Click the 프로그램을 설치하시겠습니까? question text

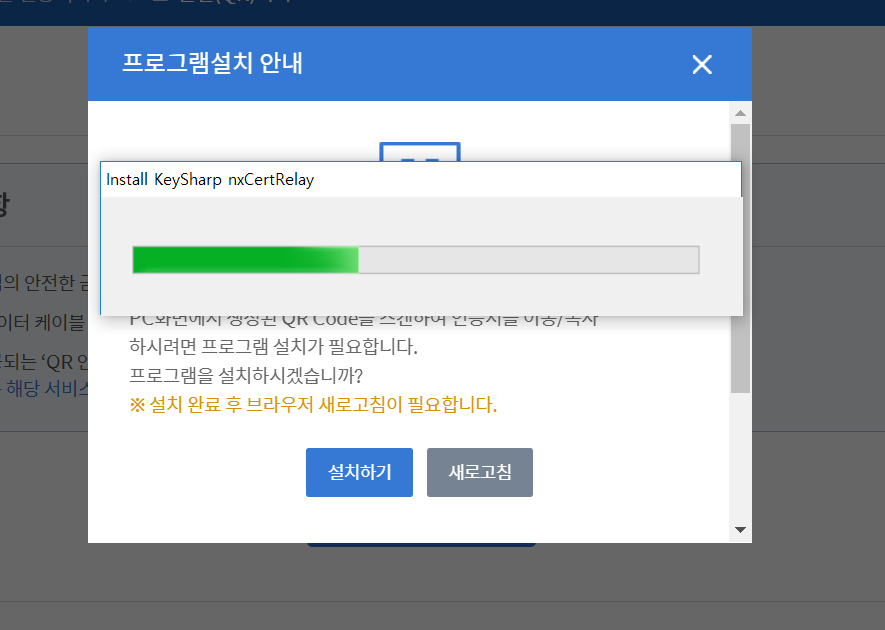(x=246, y=375)
